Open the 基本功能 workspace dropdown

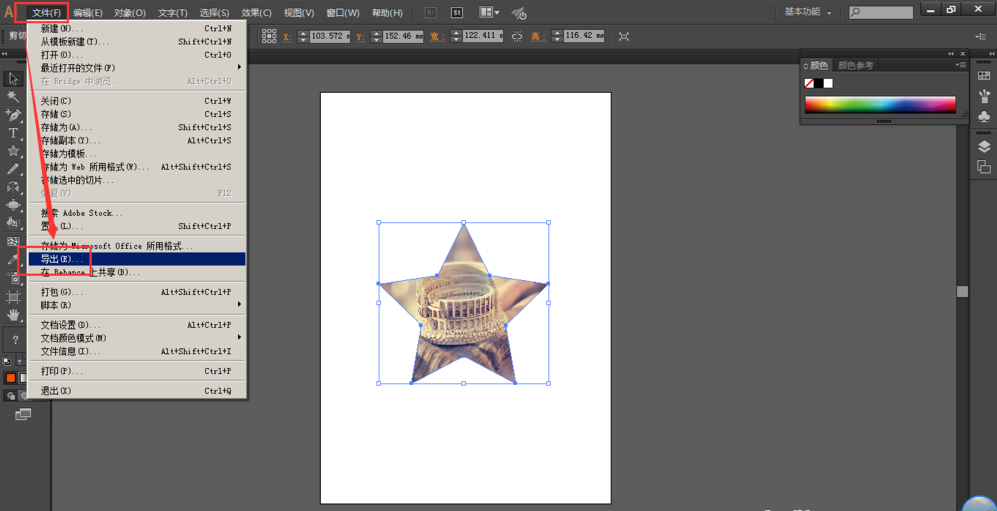coord(808,13)
